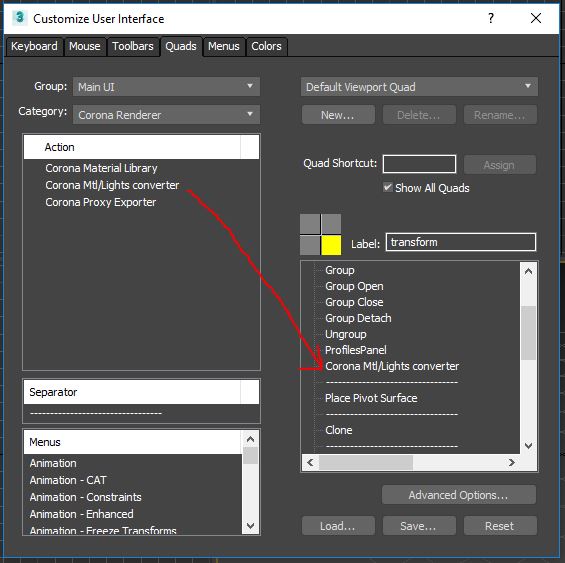Click the Assign button
Image resolution: width=565 pixels, height=563 pixels.
[499, 165]
